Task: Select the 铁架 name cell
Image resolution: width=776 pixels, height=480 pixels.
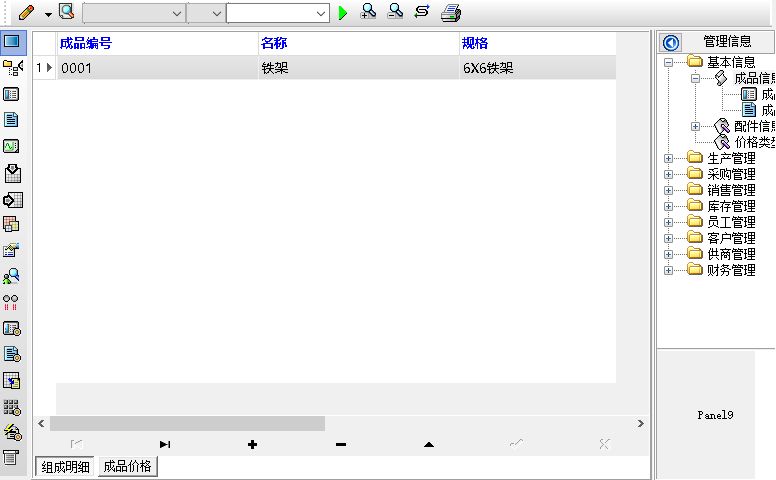Action: pyautogui.click(x=359, y=68)
